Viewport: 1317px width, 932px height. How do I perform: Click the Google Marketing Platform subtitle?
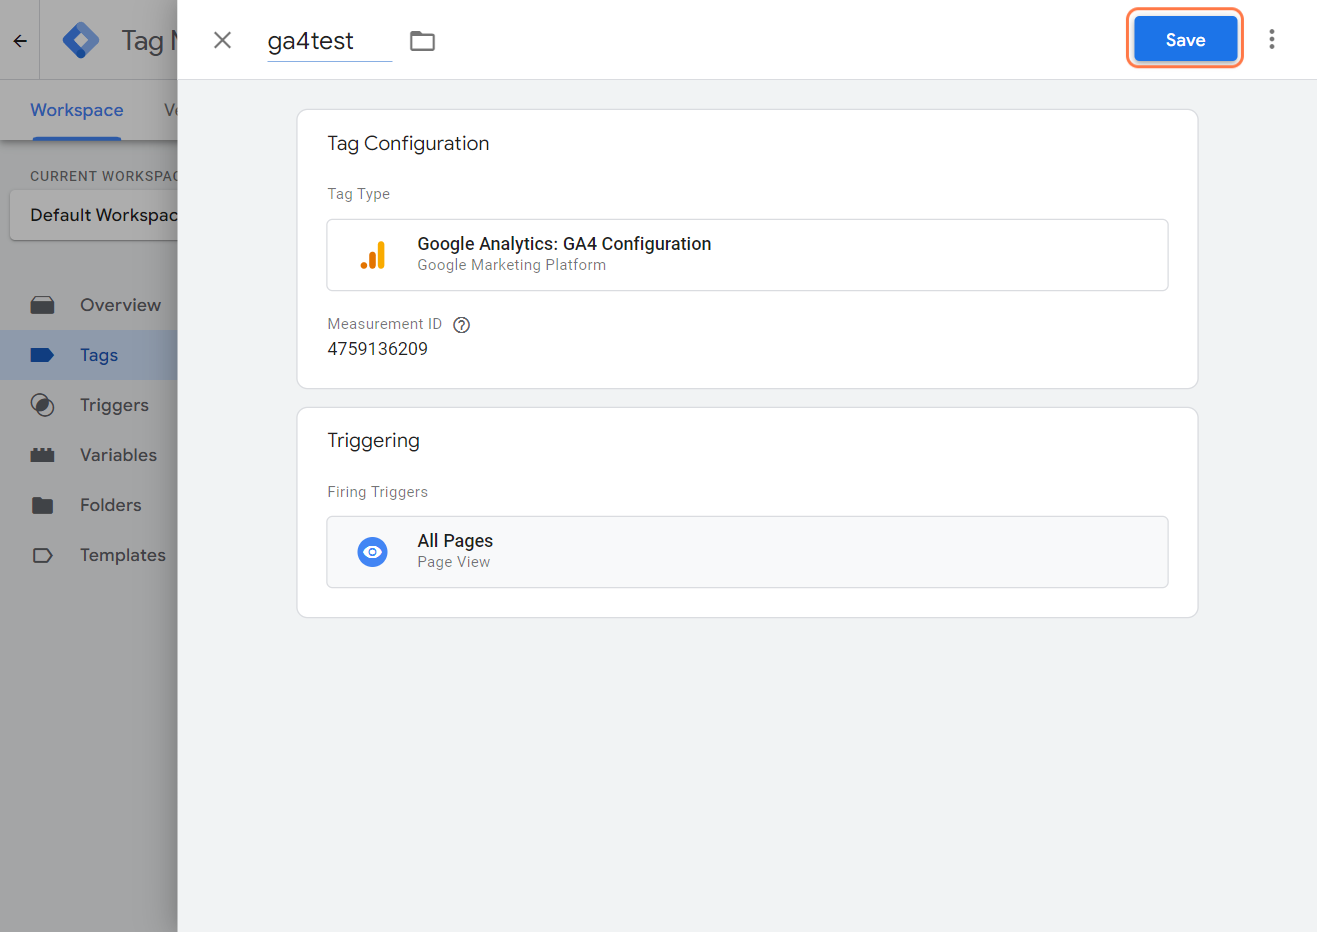pos(511,265)
